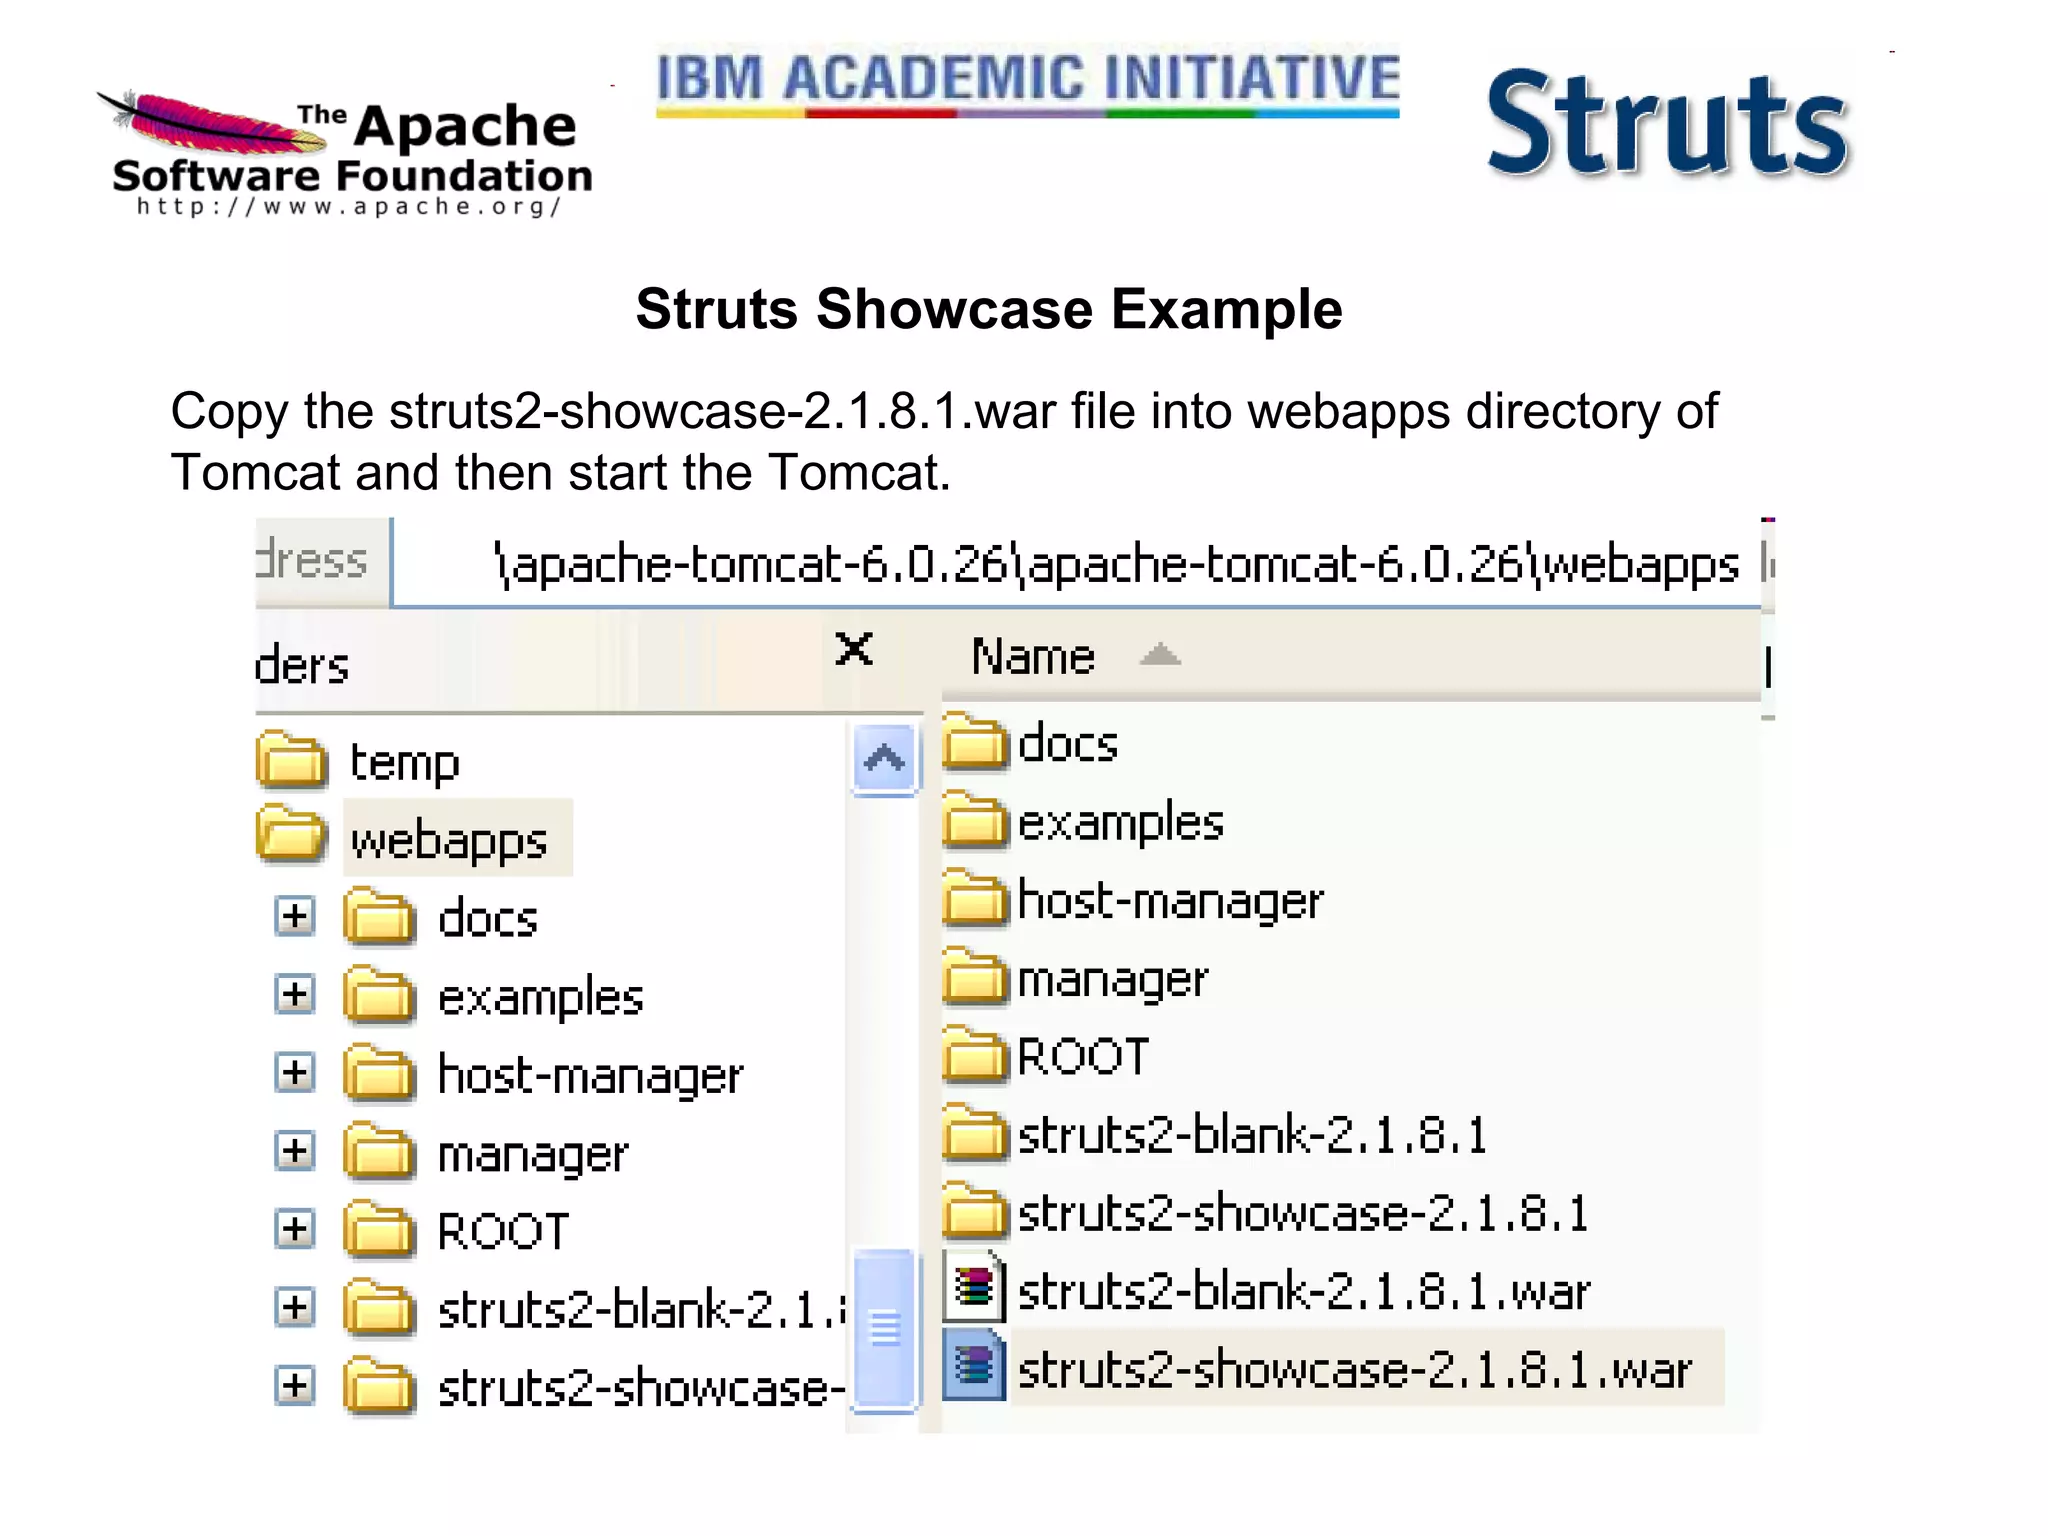Expand the manager node in folders tree
Screen dimensions: 2048x1536
[294, 1150]
